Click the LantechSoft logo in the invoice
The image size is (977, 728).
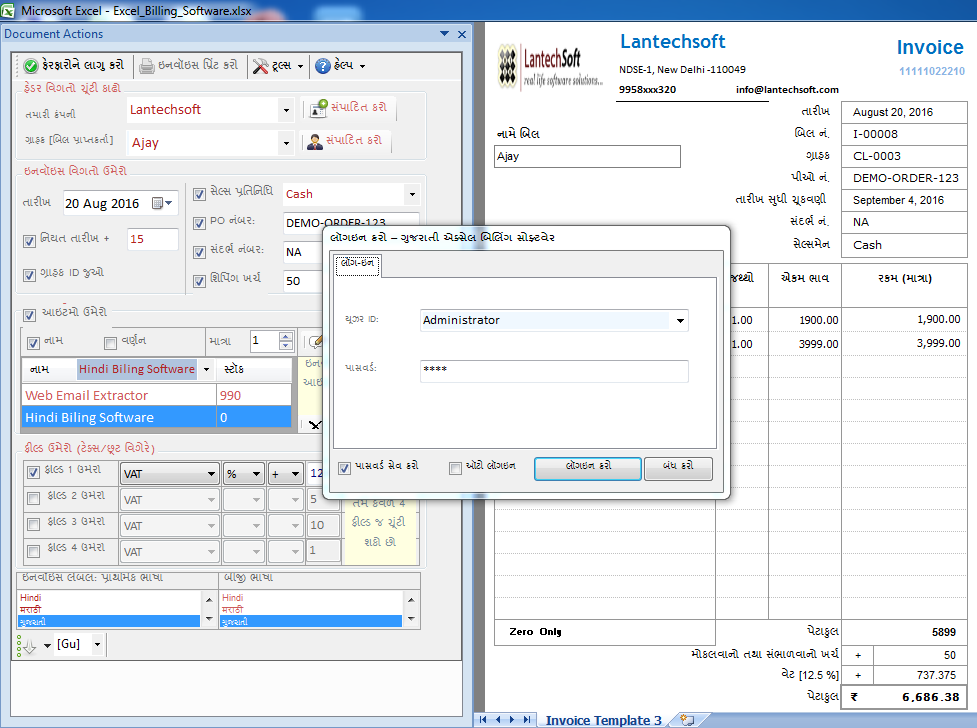pos(550,67)
